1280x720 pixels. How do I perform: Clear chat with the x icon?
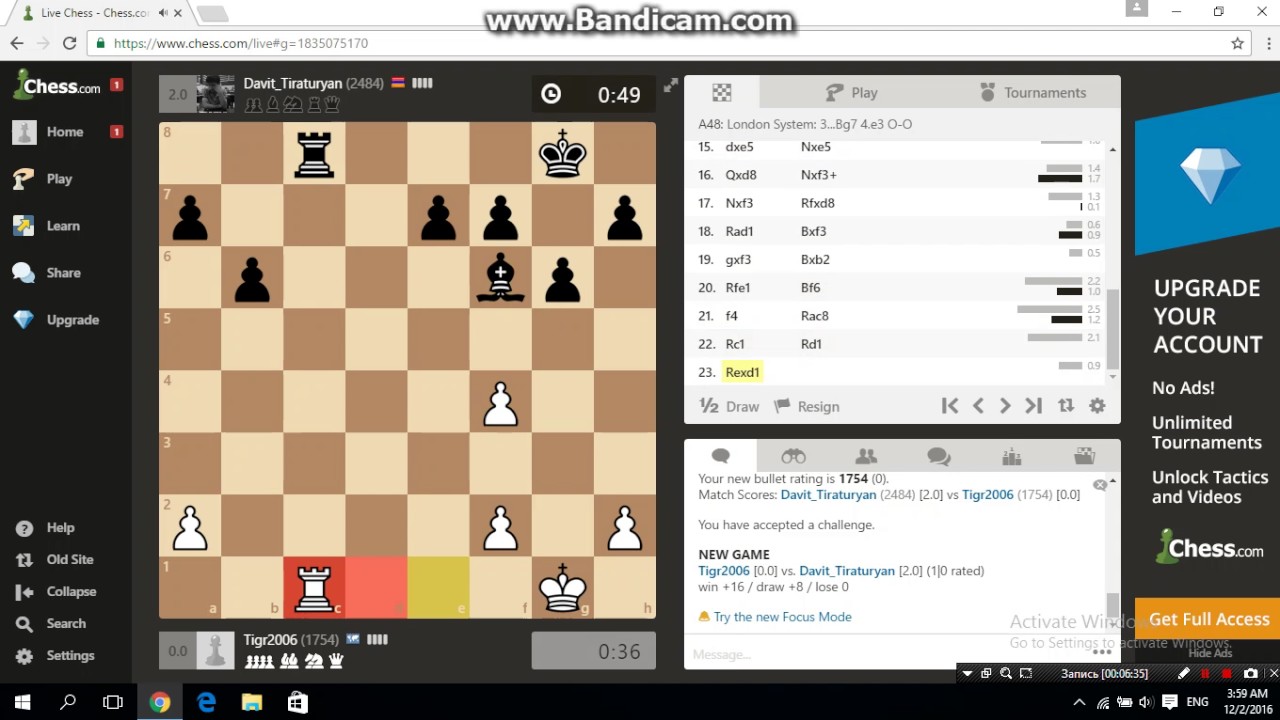(x=1100, y=485)
